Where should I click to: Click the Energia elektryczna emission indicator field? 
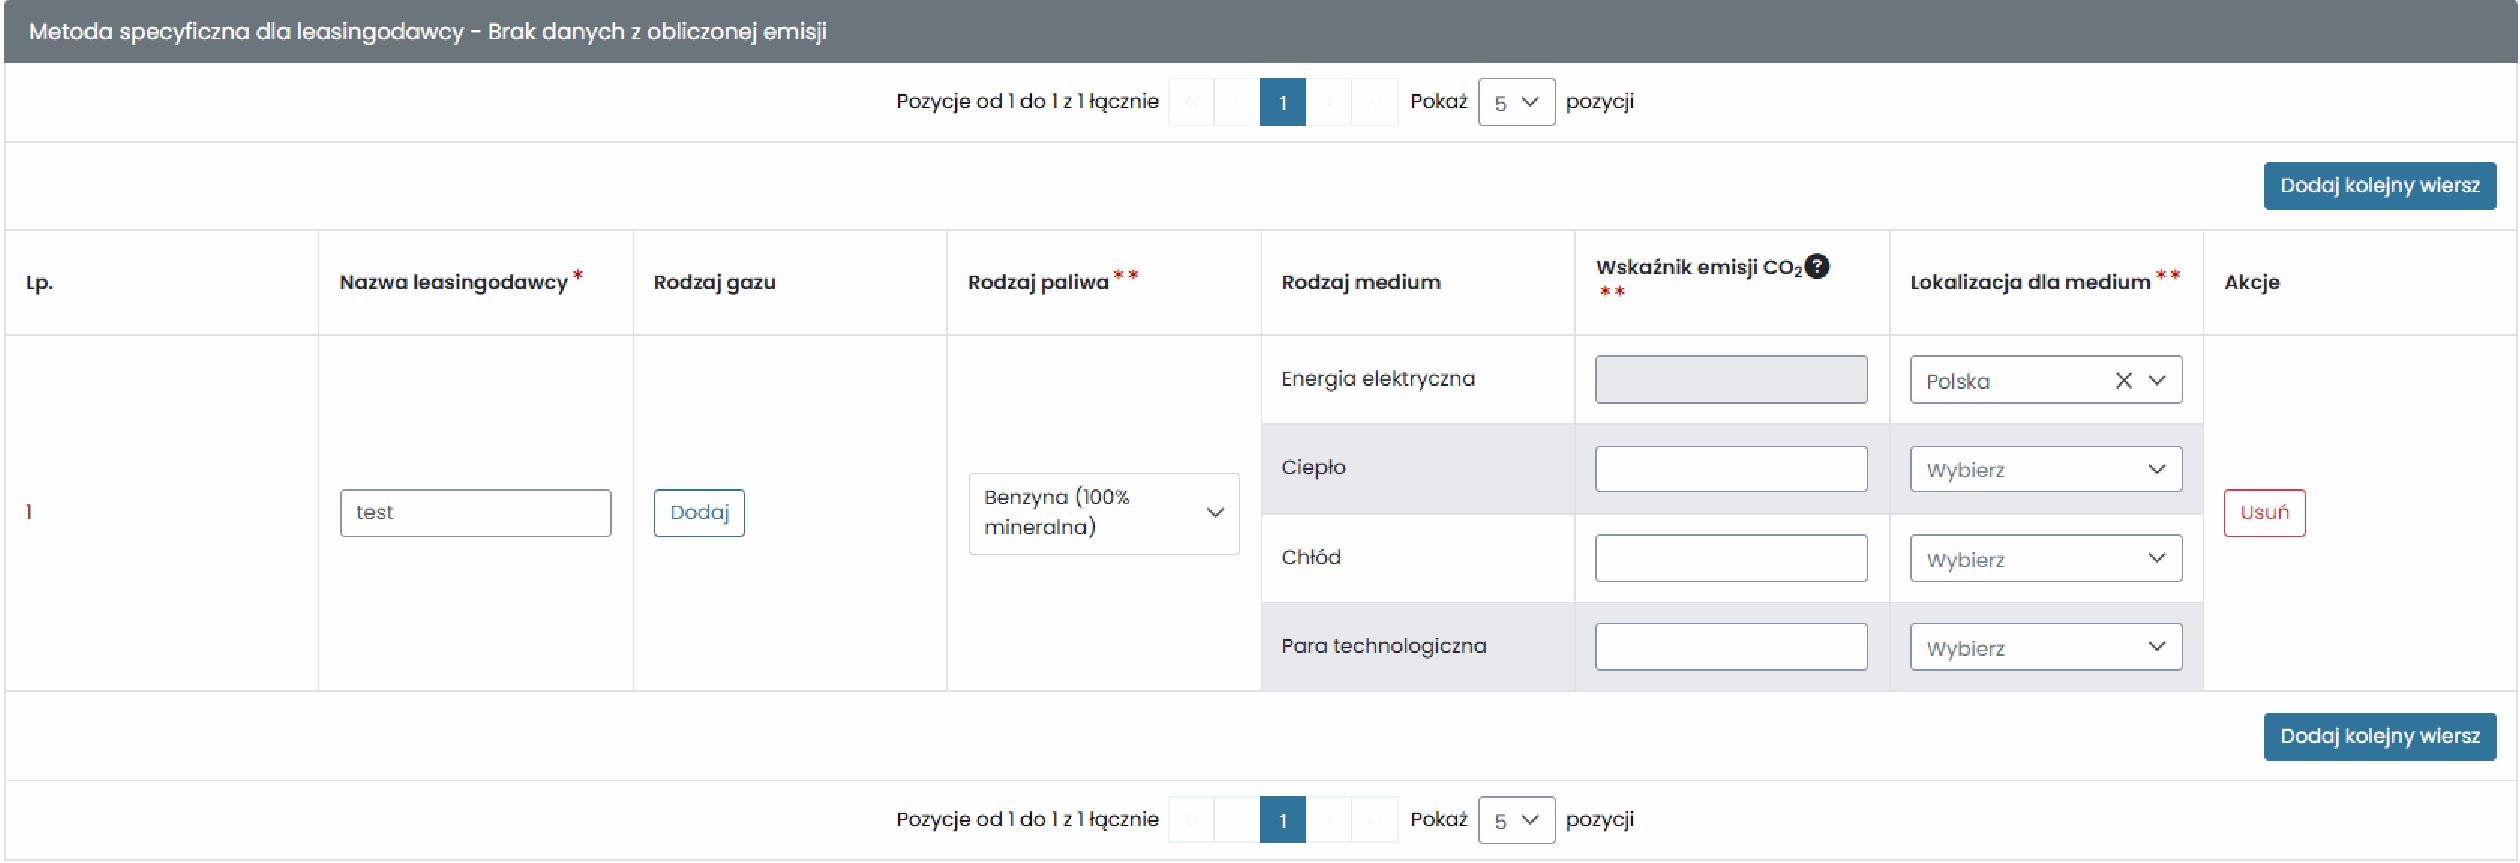1731,380
